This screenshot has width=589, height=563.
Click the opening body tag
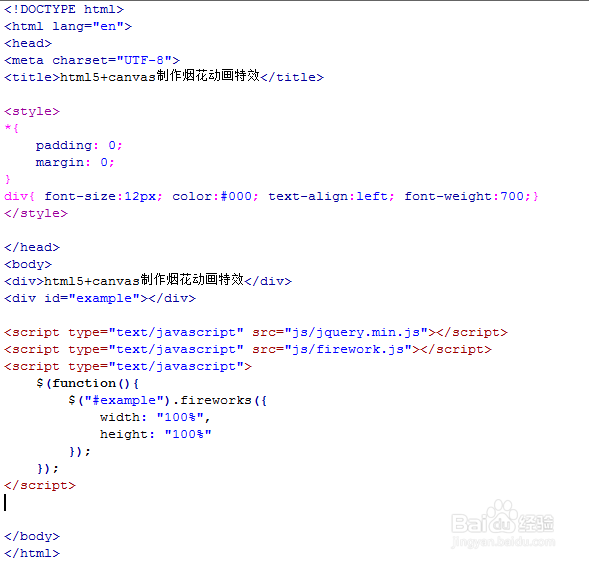(28, 264)
